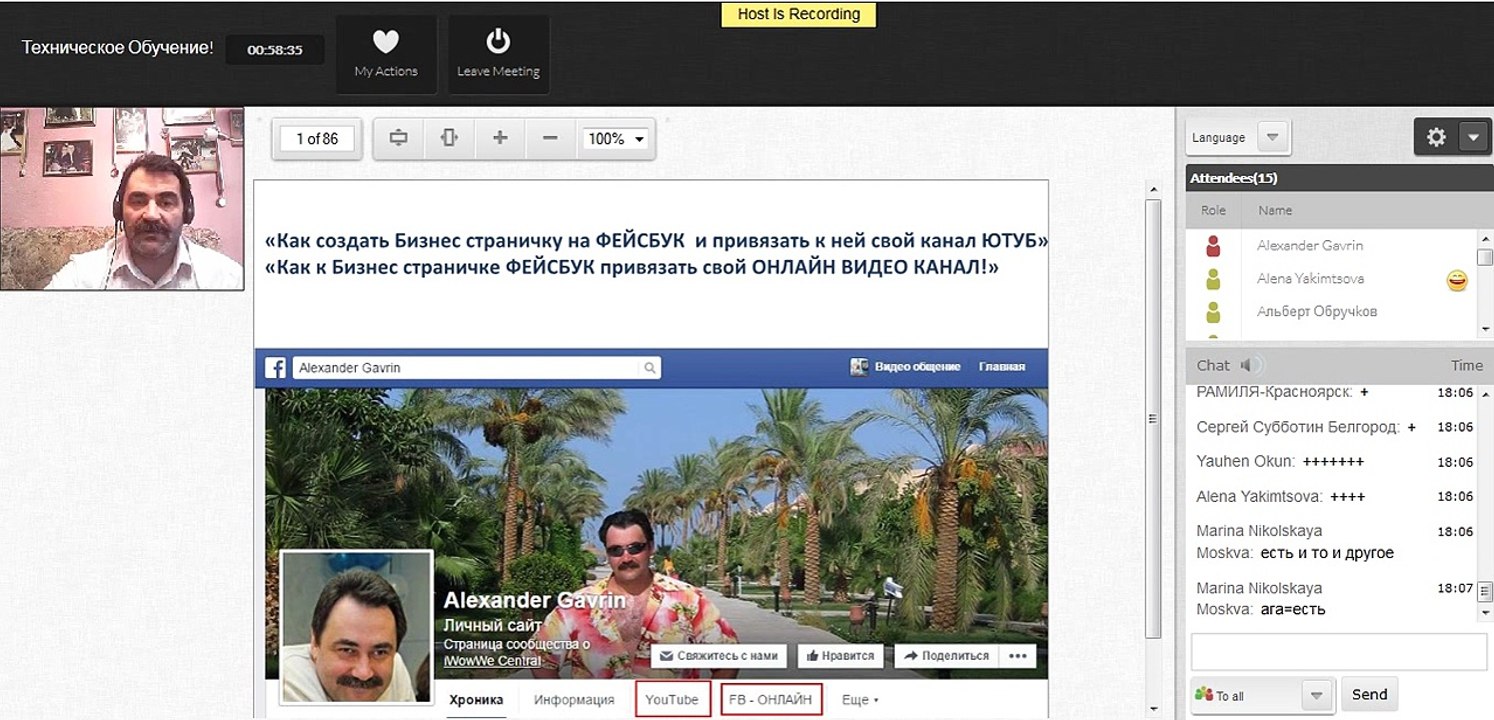The height and width of the screenshot is (720, 1494).
Task: Click the three-dots more button on Facebook page
Action: tap(1018, 656)
